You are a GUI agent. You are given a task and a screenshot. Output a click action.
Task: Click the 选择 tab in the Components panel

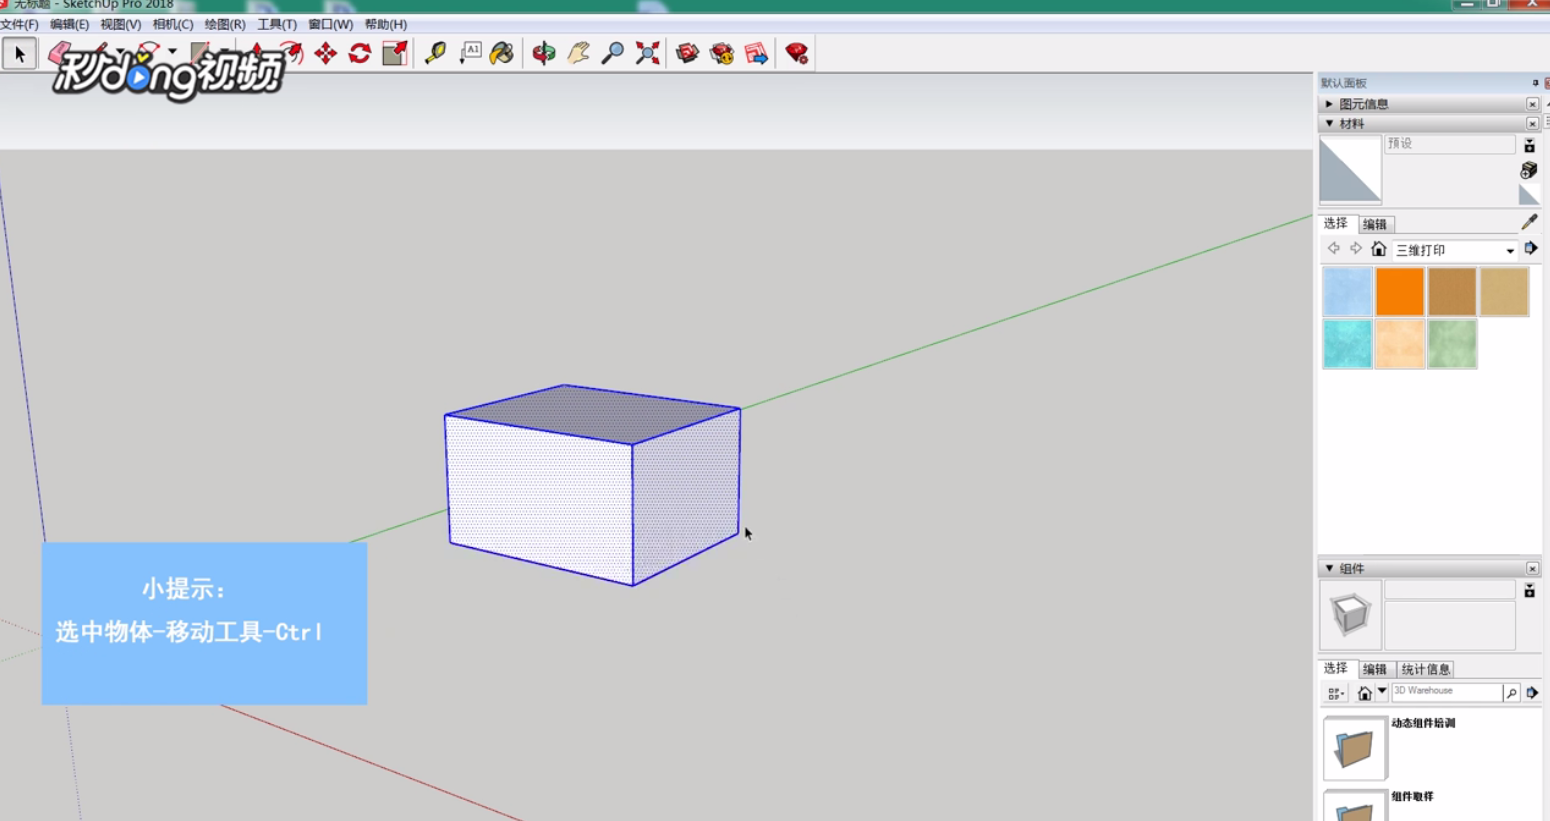click(1334, 668)
